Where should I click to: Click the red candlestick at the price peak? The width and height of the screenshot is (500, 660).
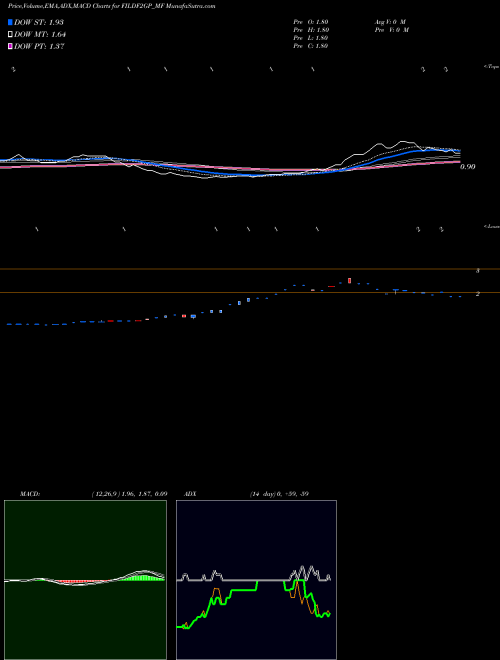[x=350, y=280]
